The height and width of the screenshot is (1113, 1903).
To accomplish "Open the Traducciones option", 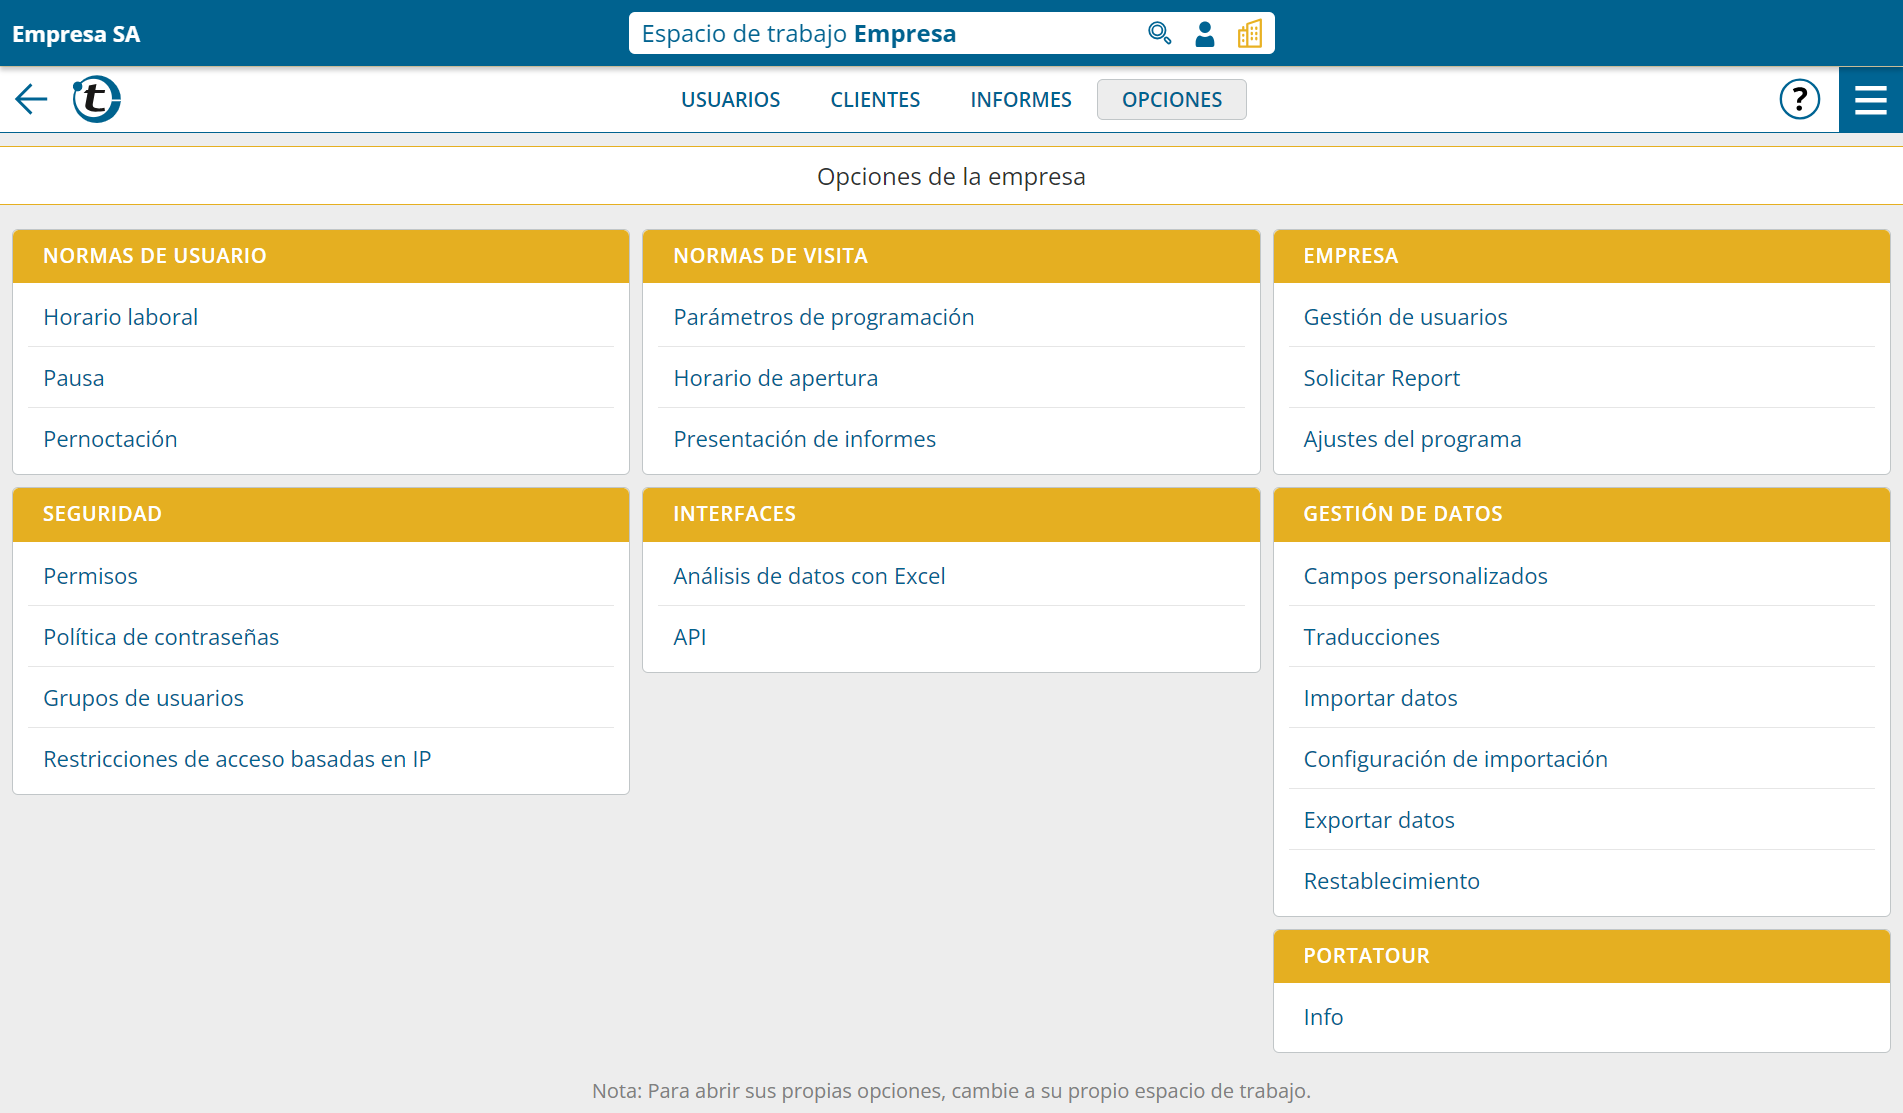I will click(1581, 637).
